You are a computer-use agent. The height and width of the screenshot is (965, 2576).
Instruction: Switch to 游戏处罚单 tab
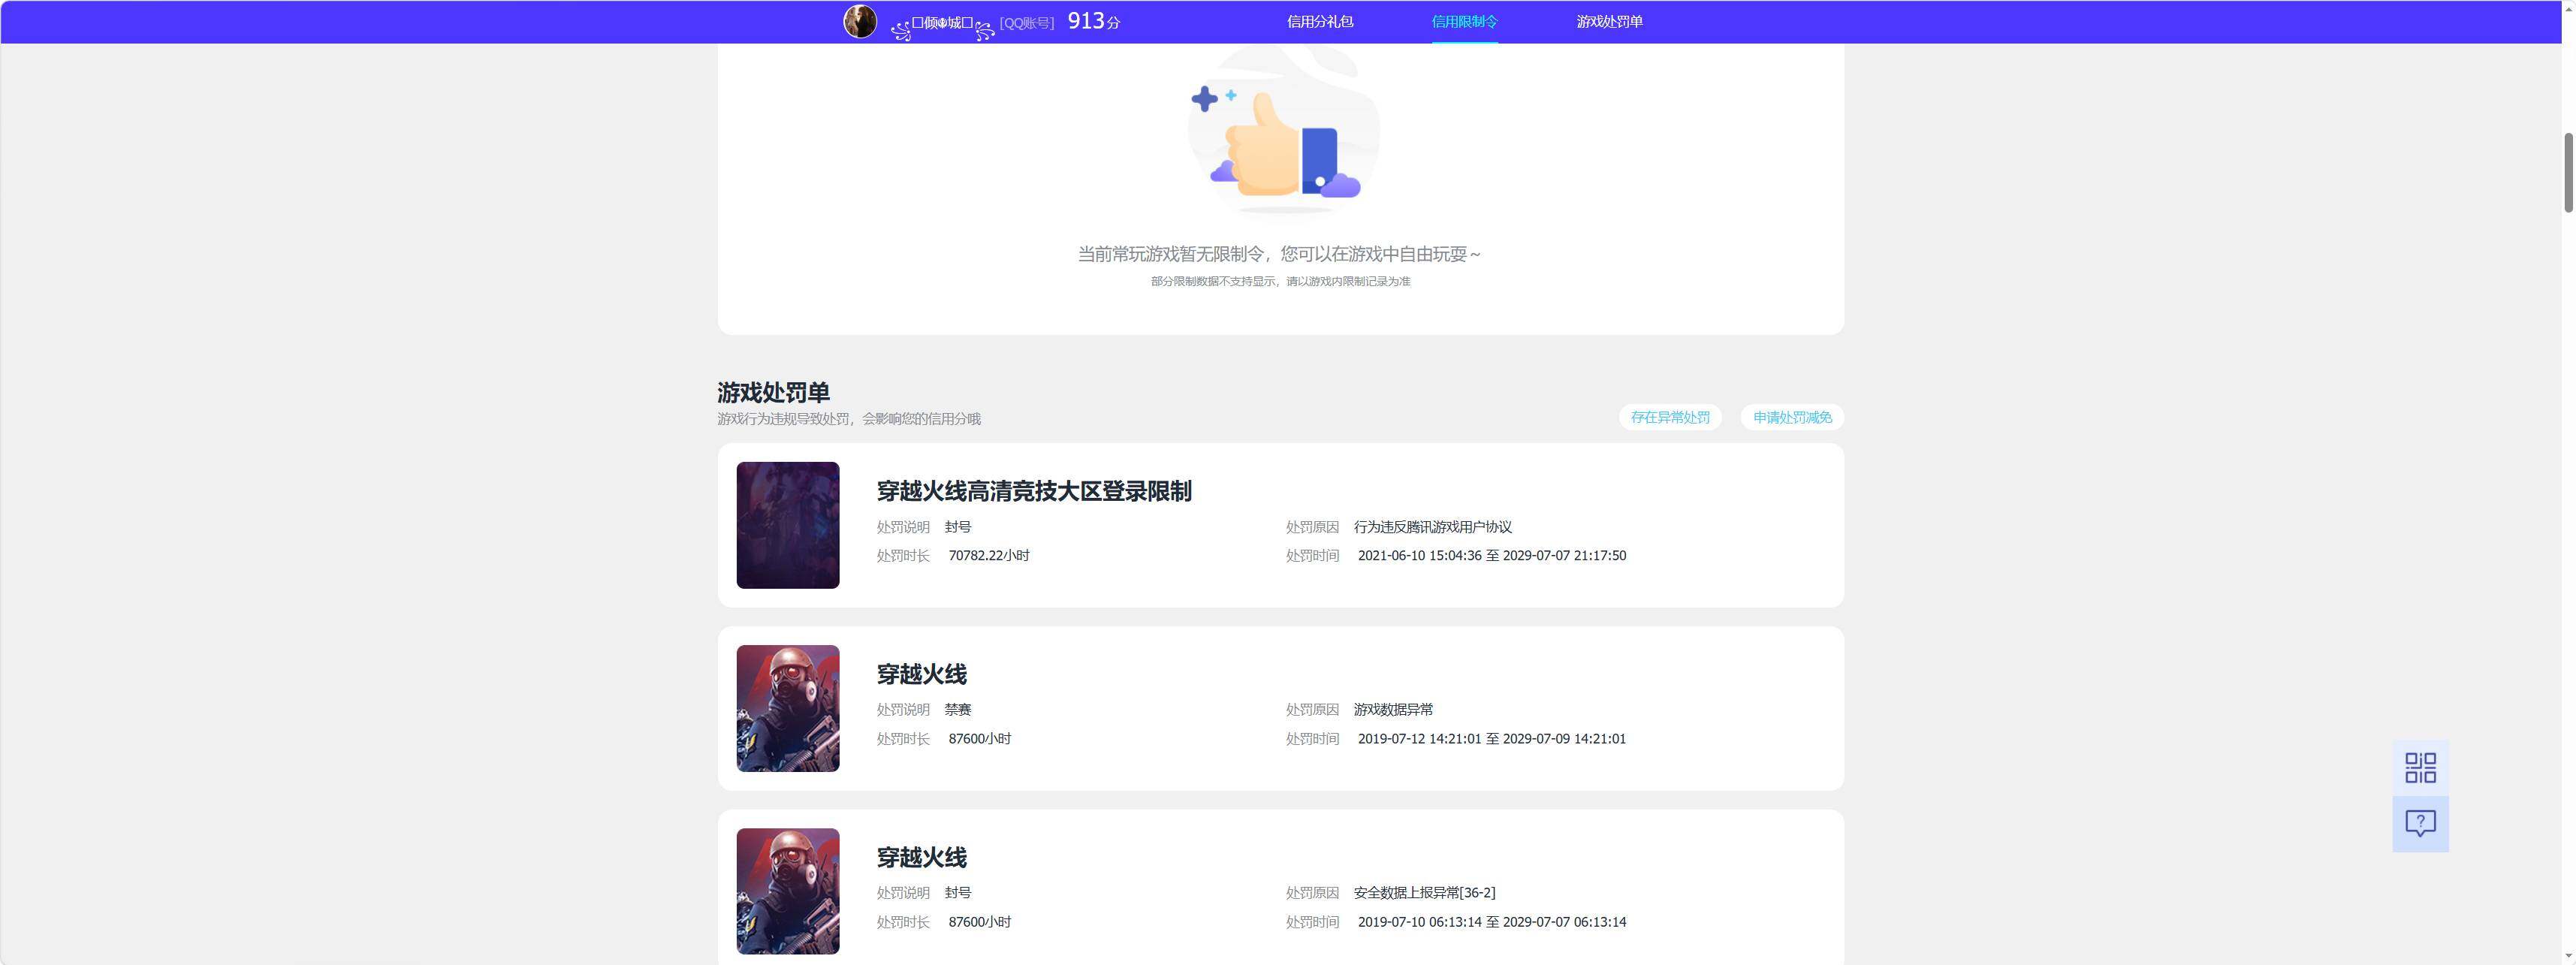tap(1609, 21)
